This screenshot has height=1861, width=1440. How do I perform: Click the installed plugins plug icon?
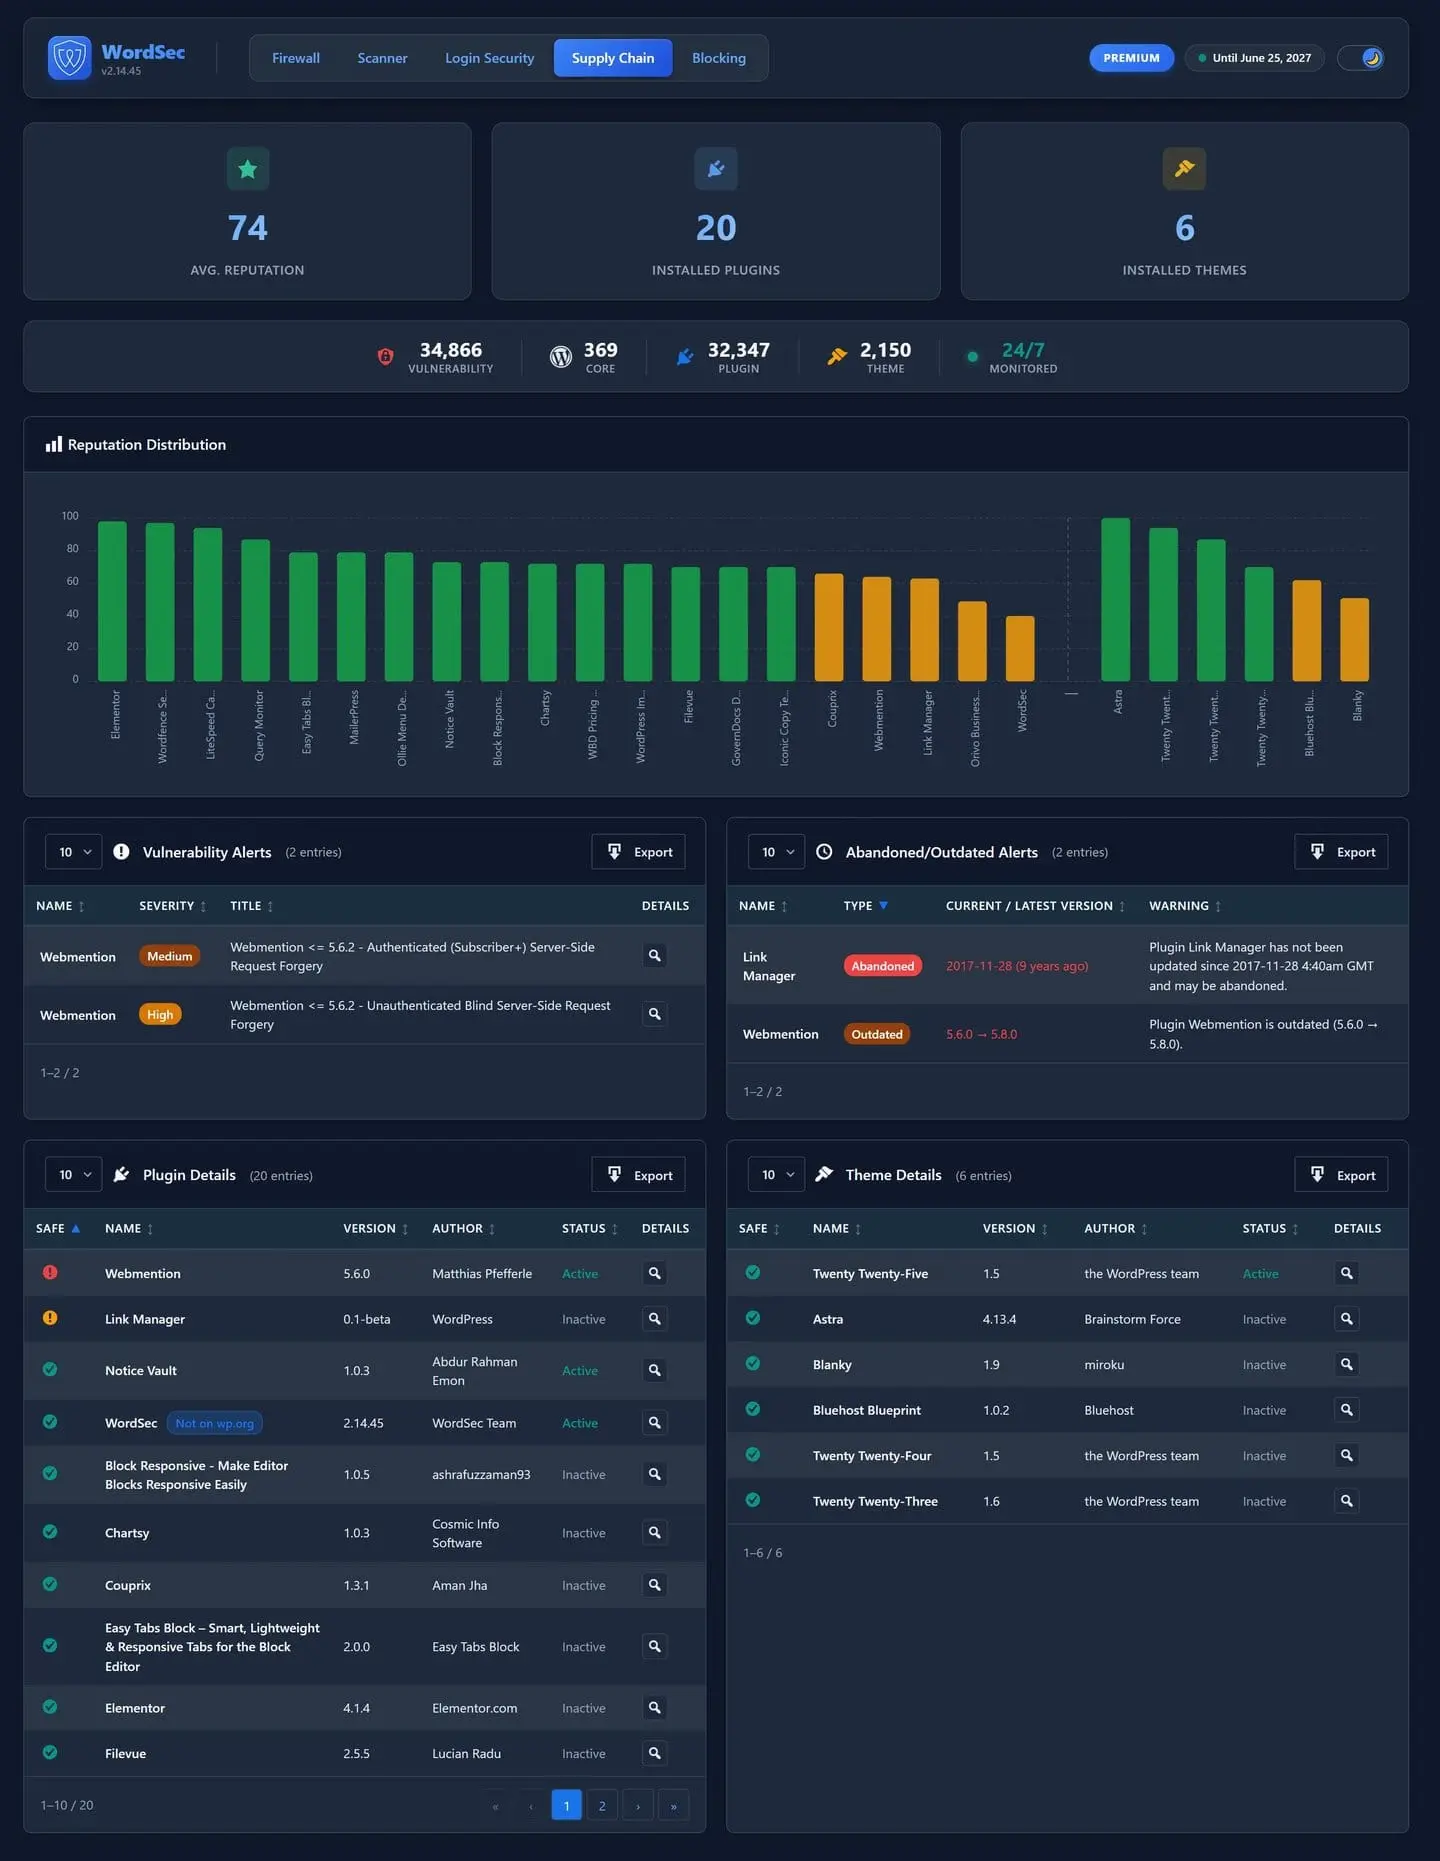716,169
